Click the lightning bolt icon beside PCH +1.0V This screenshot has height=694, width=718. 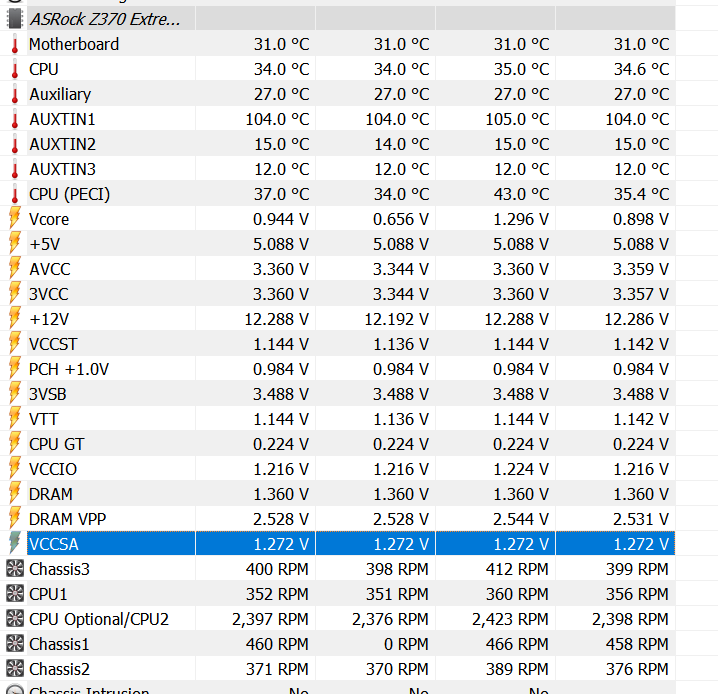15,368
